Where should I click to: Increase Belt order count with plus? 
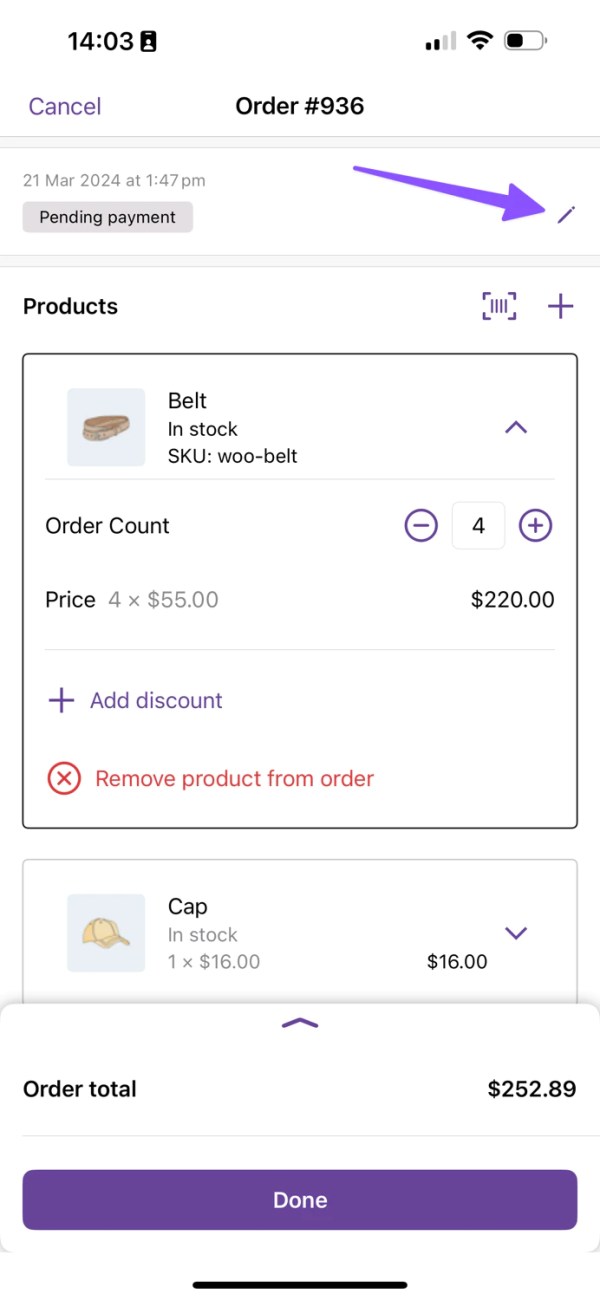(536, 526)
